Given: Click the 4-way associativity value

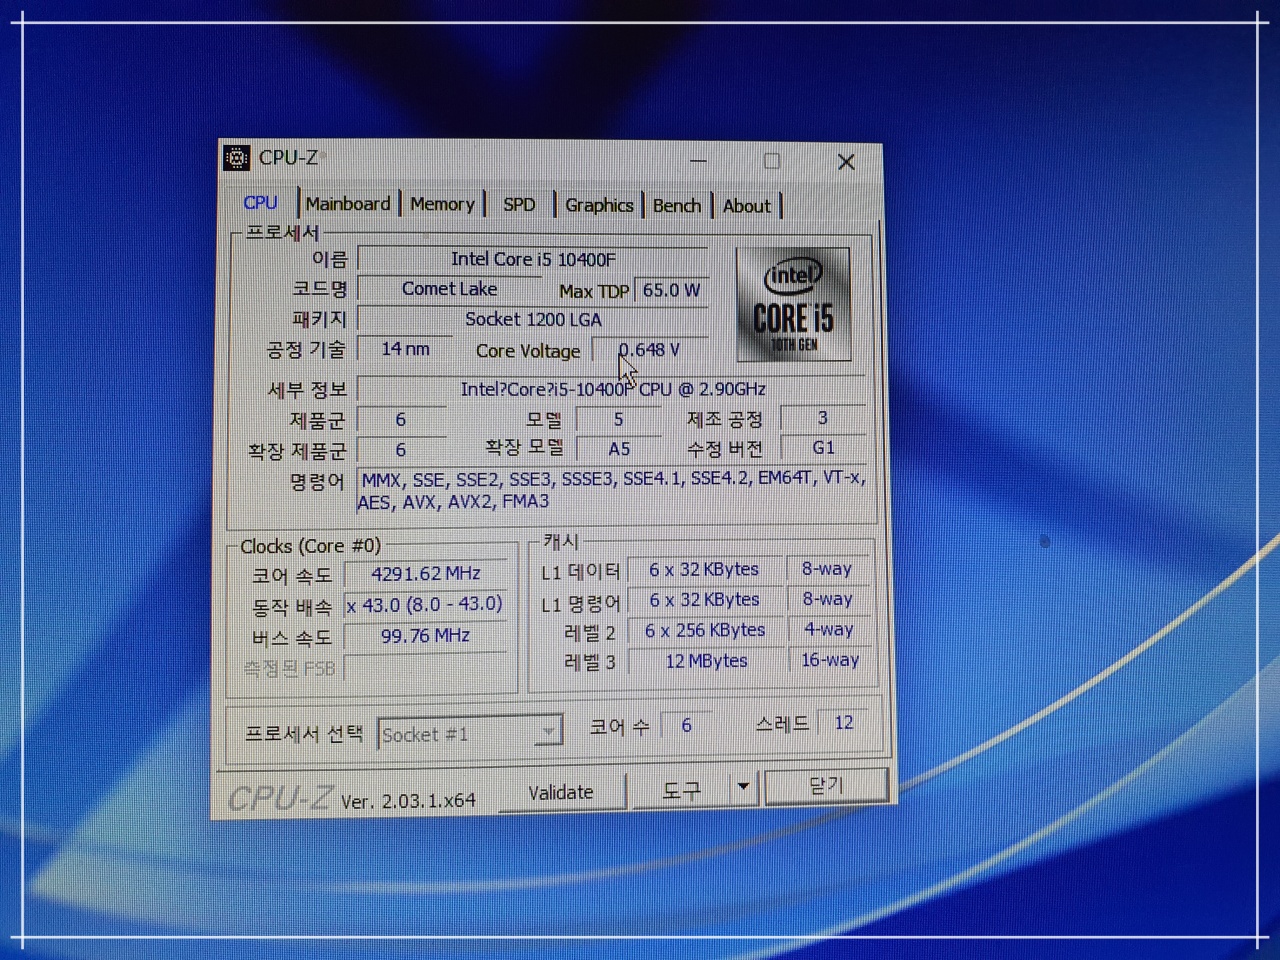Looking at the screenshot, I should pyautogui.click(x=828, y=630).
